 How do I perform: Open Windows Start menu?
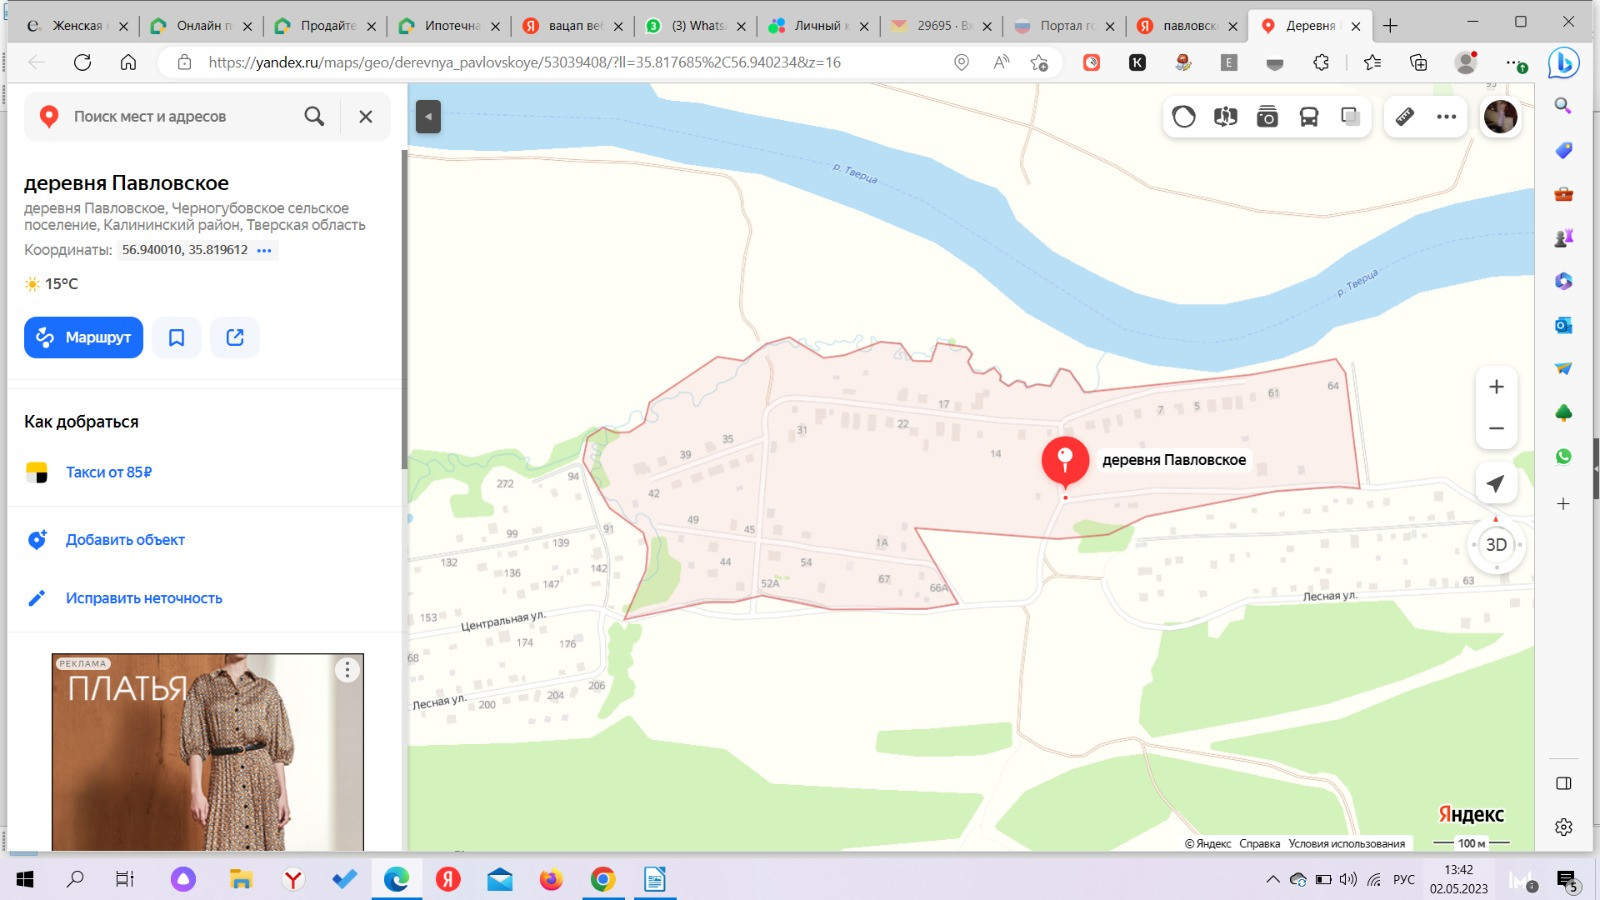point(25,879)
